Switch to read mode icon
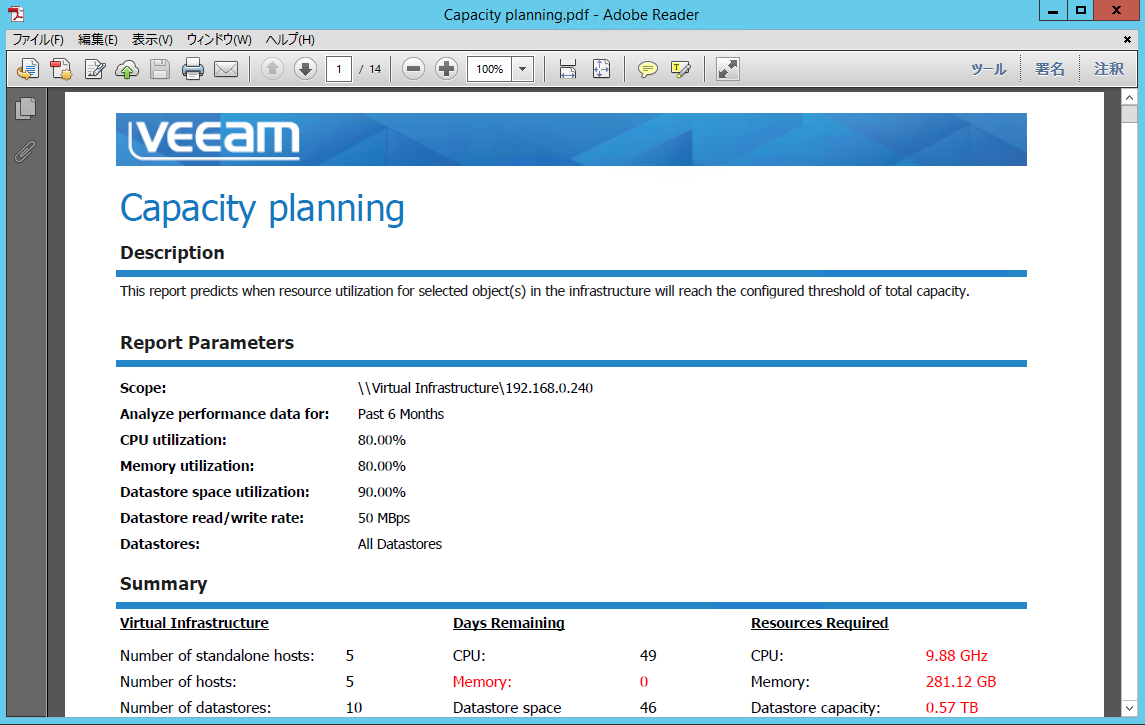 (x=727, y=69)
